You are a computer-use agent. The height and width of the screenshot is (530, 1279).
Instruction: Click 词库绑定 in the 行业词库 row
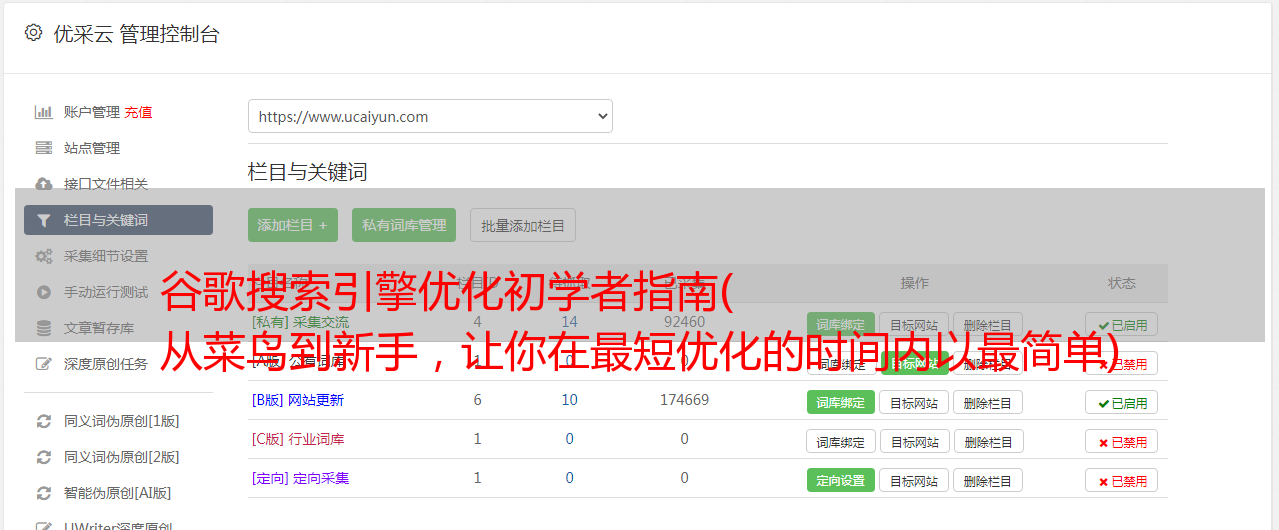(841, 442)
